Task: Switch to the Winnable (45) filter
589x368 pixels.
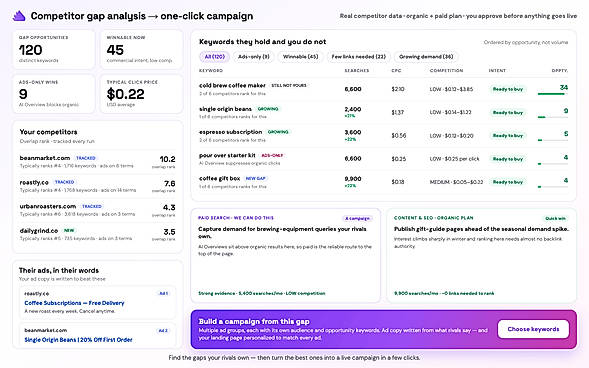Action: tap(300, 57)
